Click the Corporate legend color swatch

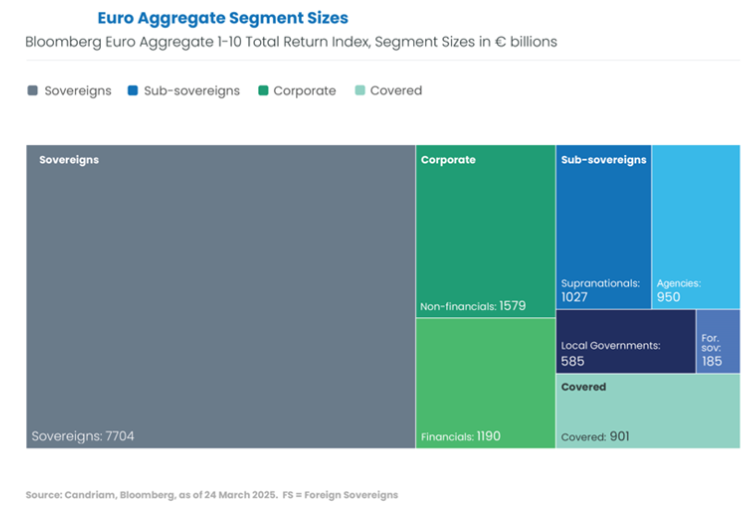(x=263, y=91)
